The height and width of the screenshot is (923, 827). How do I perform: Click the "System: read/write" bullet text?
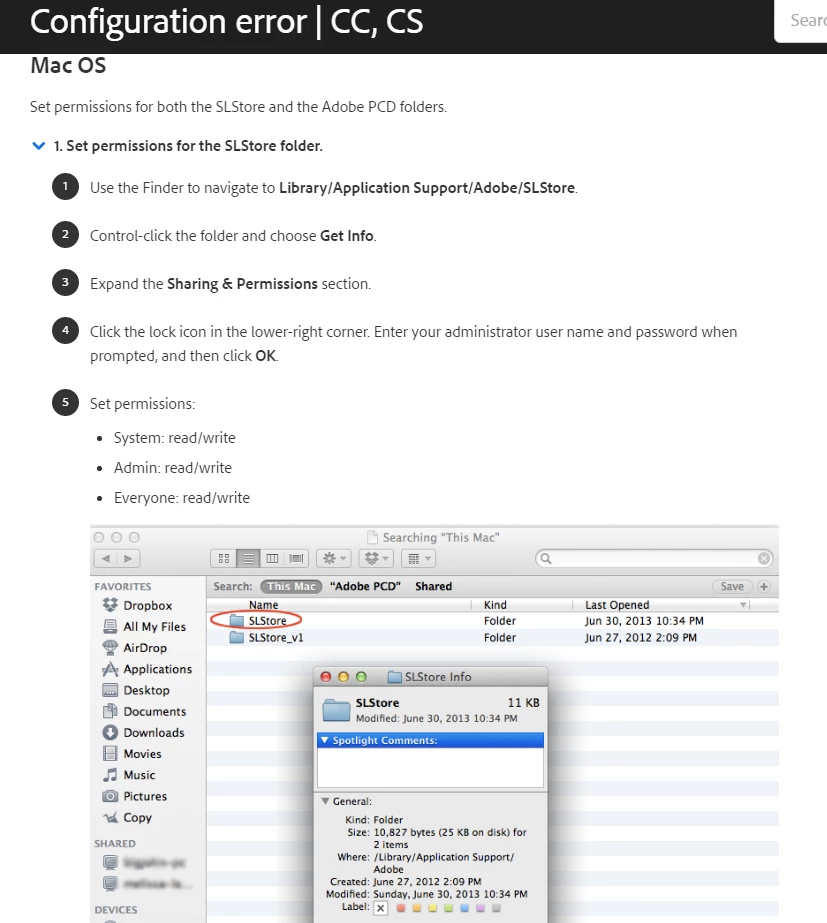click(x=174, y=438)
